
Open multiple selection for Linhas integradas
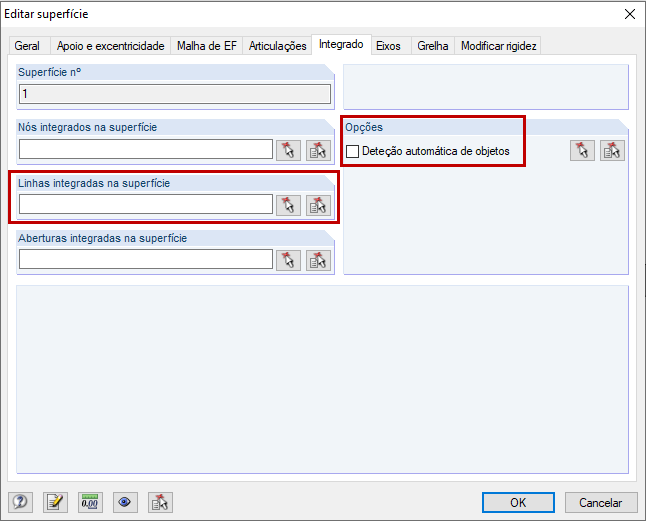click(318, 205)
